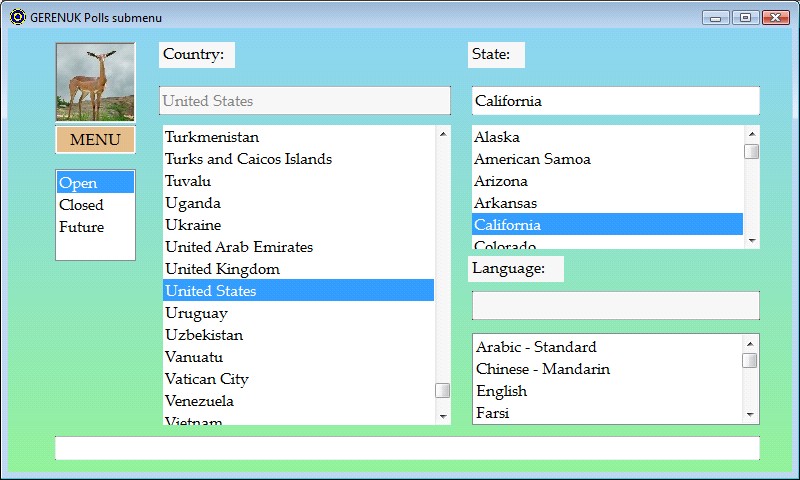Click down arrow of language list scrollbar
This screenshot has height=480, width=800.
750,415
